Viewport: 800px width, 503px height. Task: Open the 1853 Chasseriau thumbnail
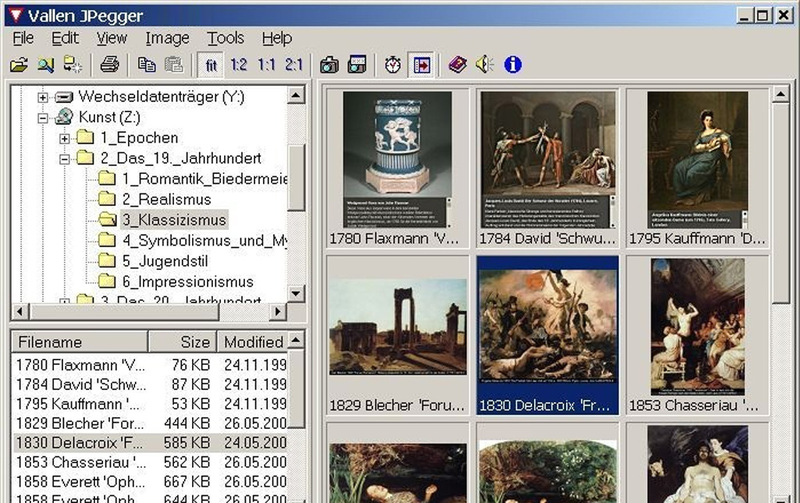(x=697, y=335)
